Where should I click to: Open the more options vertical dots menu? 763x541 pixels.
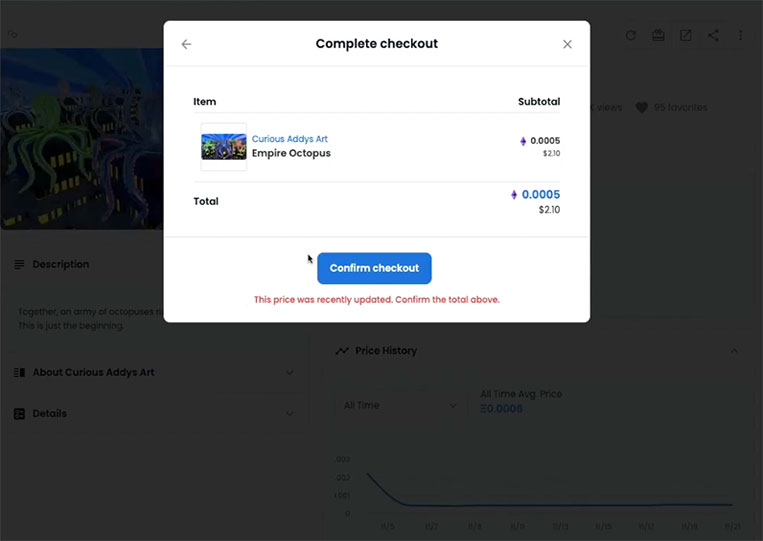coord(740,35)
